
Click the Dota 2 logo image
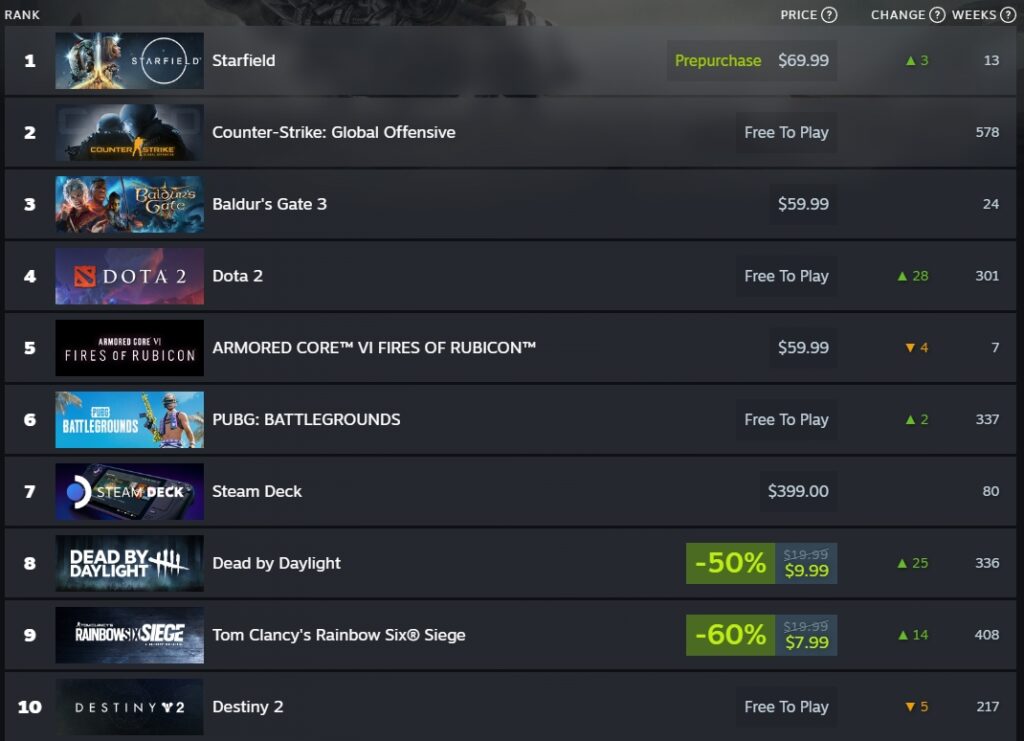129,276
